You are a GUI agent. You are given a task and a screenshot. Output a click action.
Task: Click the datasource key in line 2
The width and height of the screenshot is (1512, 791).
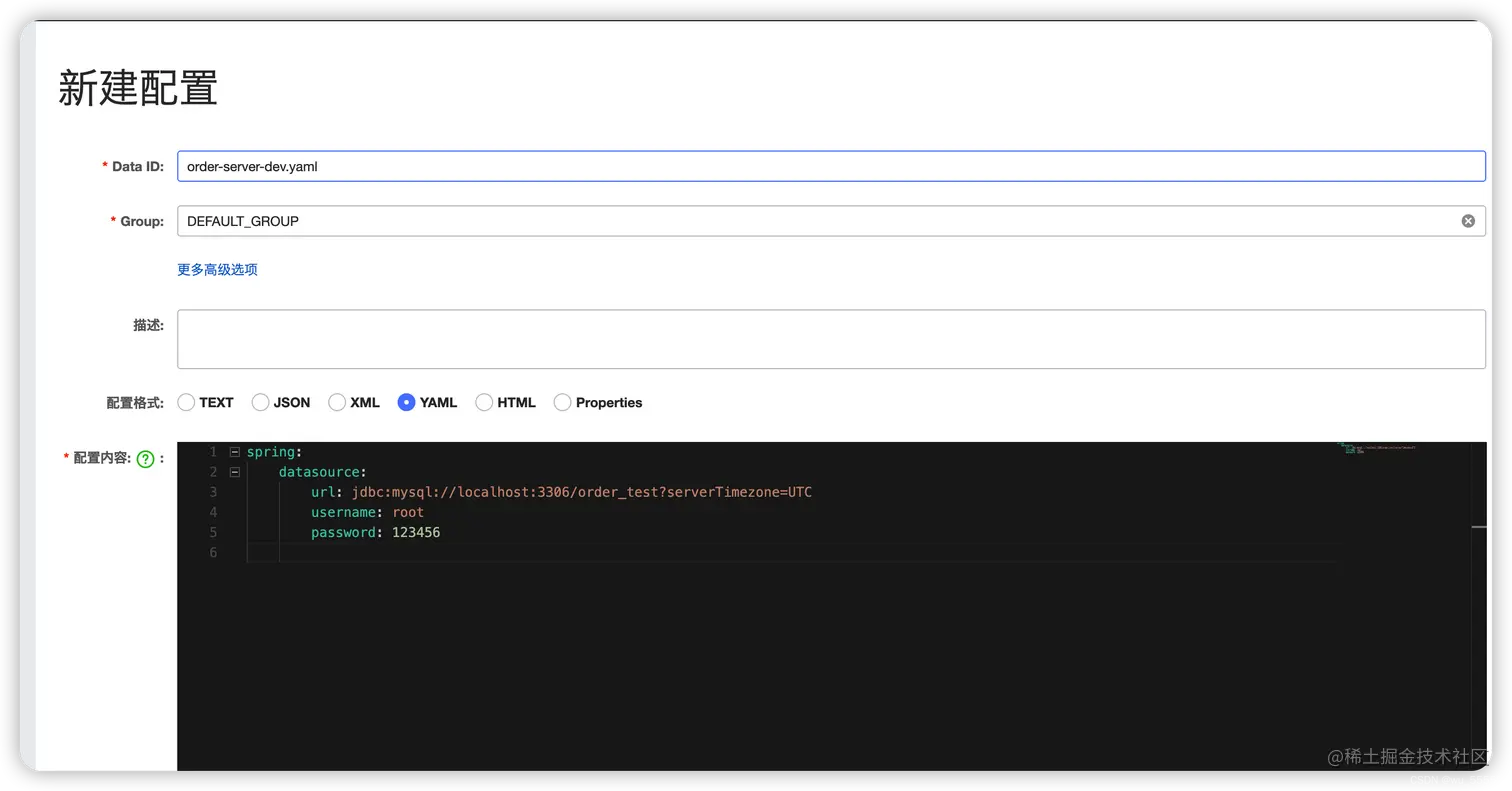click(x=319, y=472)
